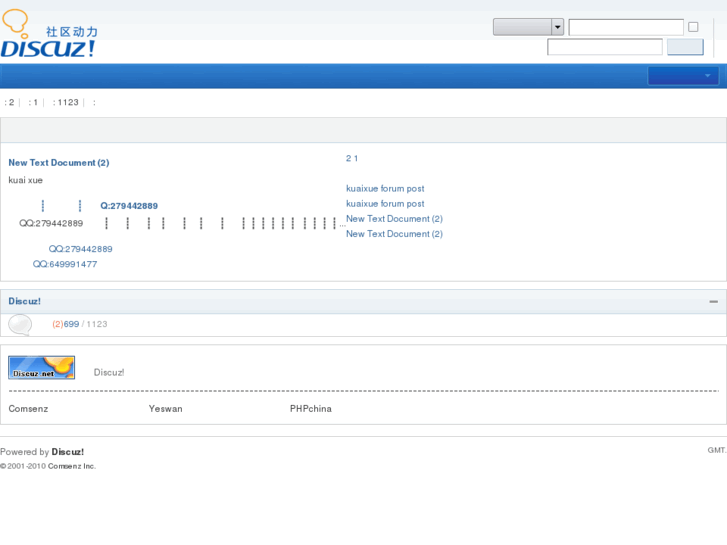Open the forum link with 699 posts
Image resolution: width=727 pixels, height=545 pixels.
coord(71,324)
